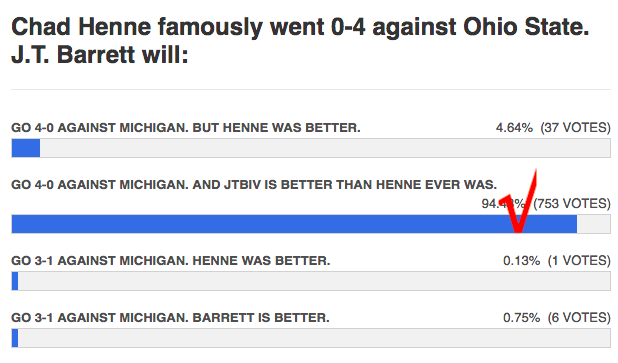Image resolution: width=618 pixels, height=363 pixels.
Task: Click the gray track of the 0.75% bar
Action: [x=314, y=338]
